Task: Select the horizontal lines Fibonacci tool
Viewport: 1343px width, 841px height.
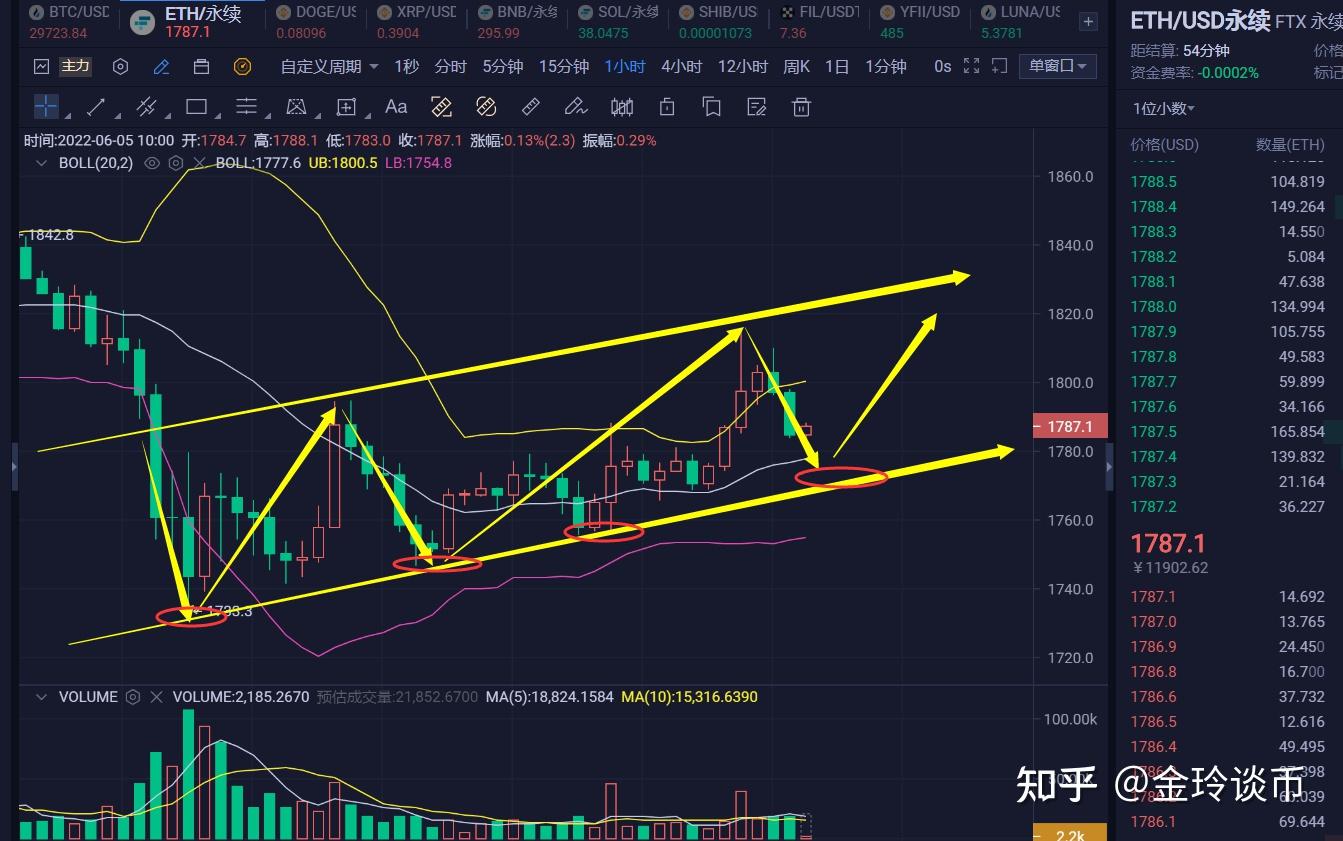Action: click(246, 106)
